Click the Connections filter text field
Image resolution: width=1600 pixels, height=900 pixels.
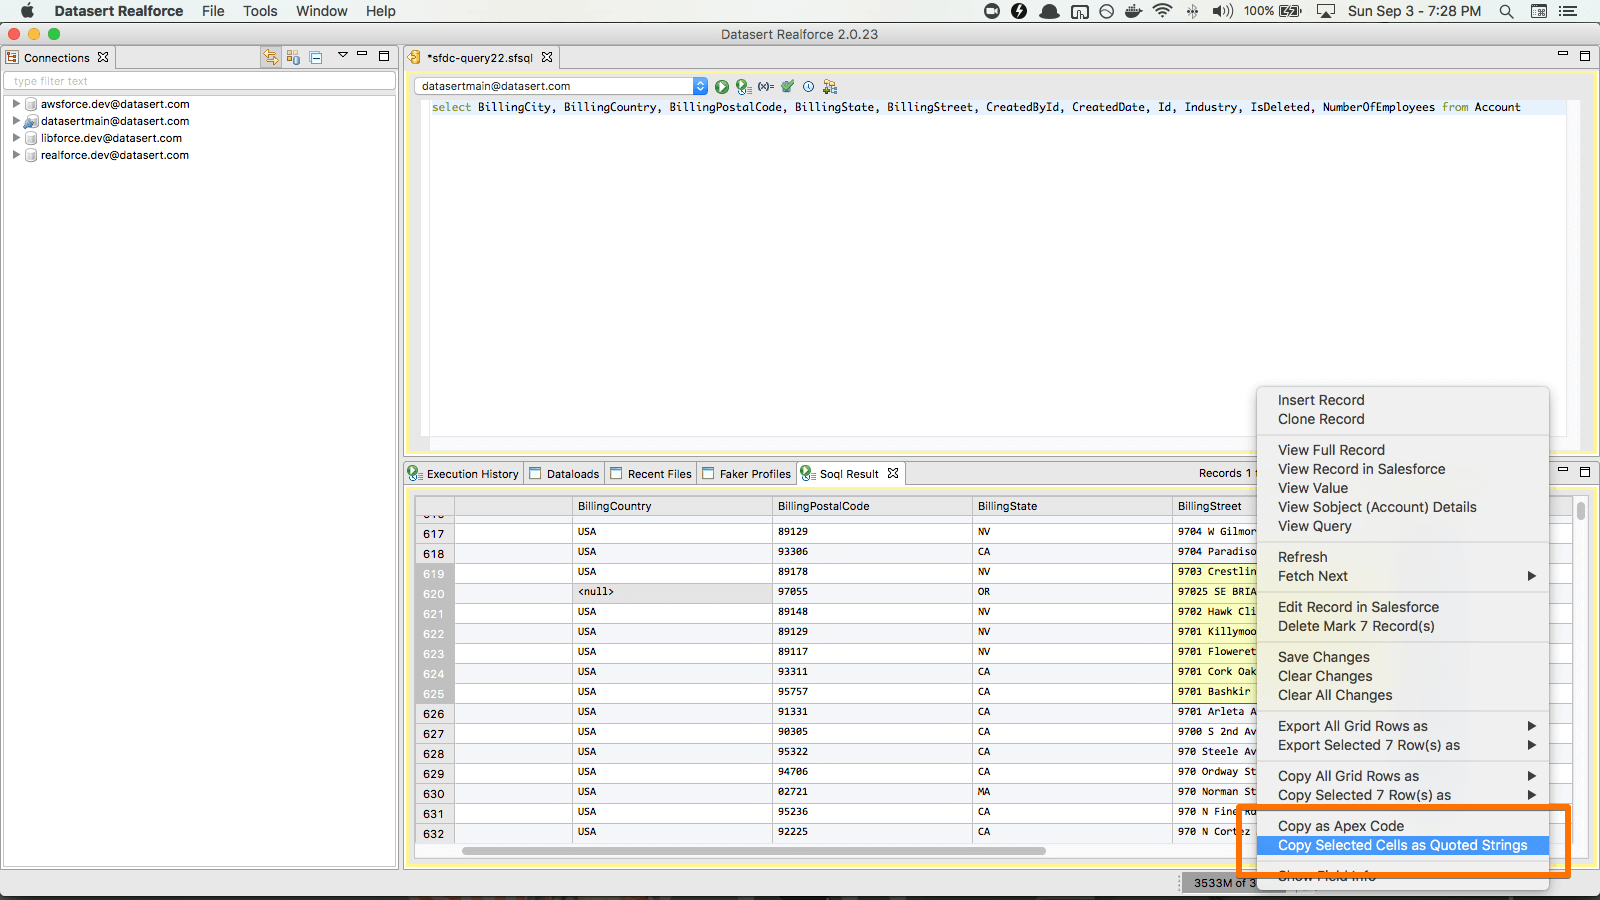(200, 81)
